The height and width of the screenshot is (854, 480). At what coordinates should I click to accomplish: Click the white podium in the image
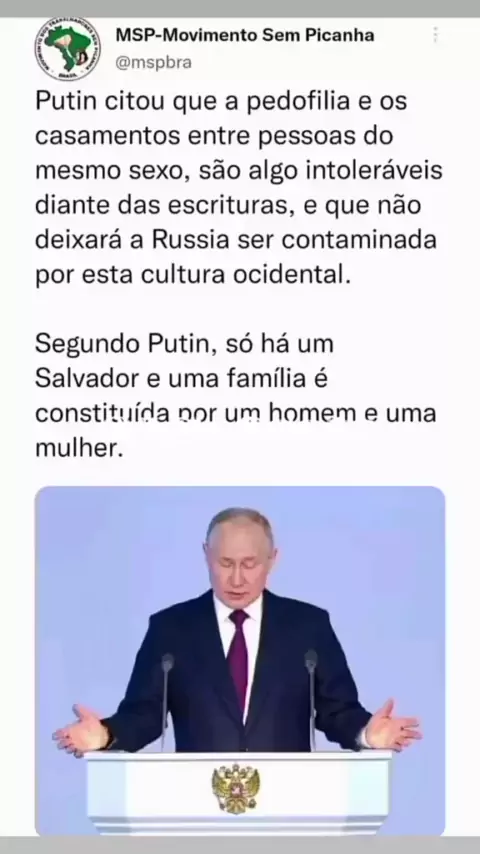[x=239, y=791]
